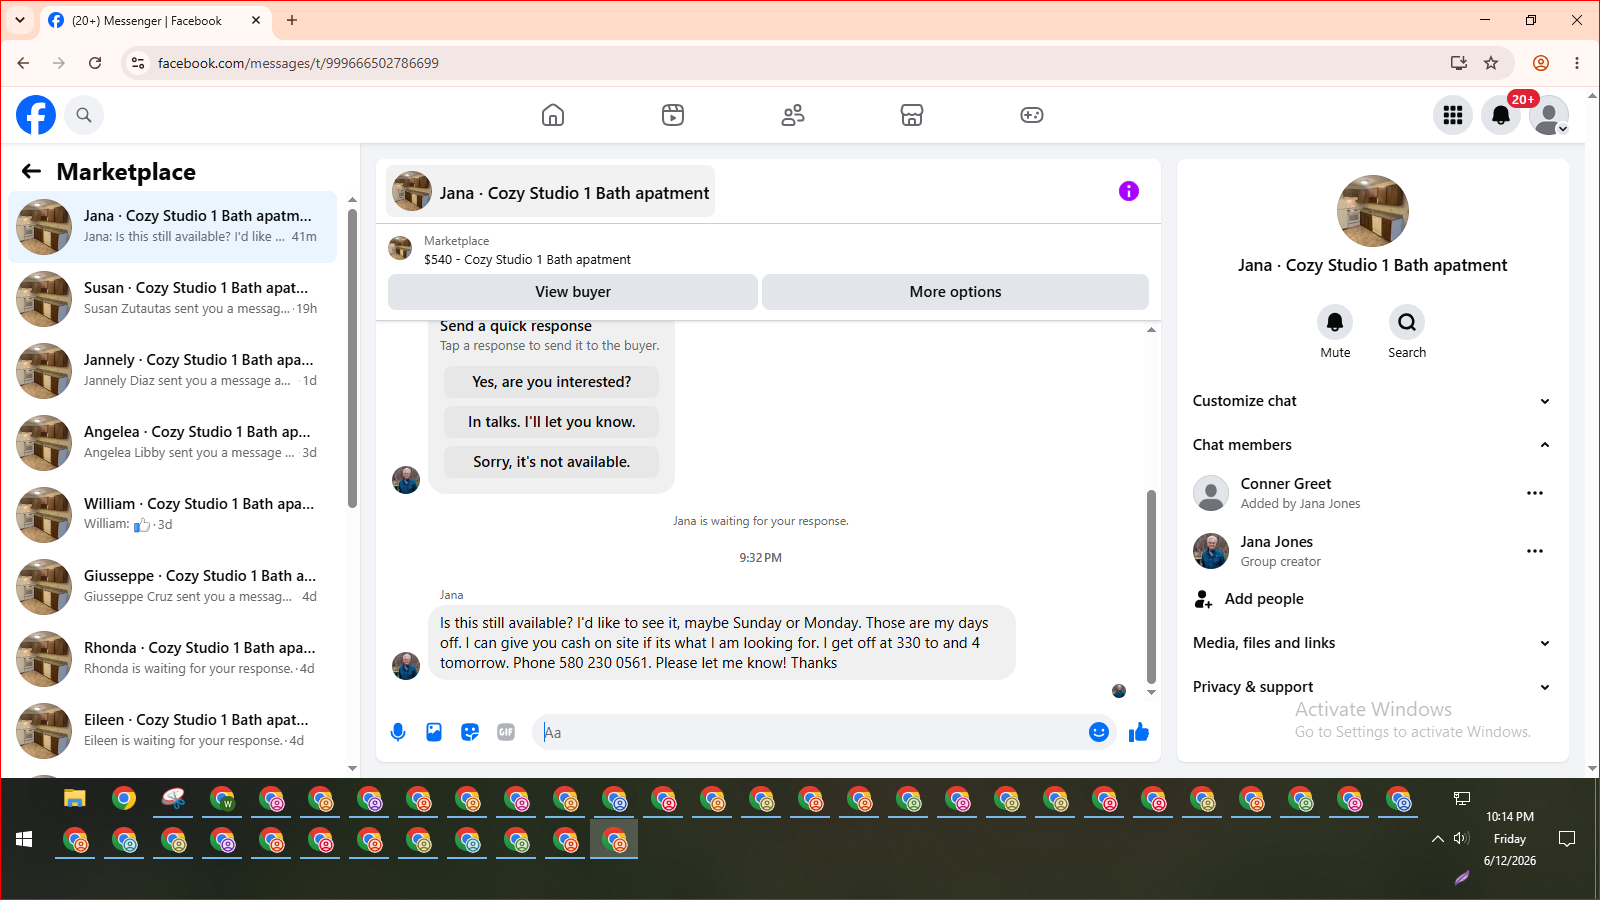This screenshot has width=1600, height=900.
Task: Bookmark this page with the star icon
Action: pos(1491,63)
